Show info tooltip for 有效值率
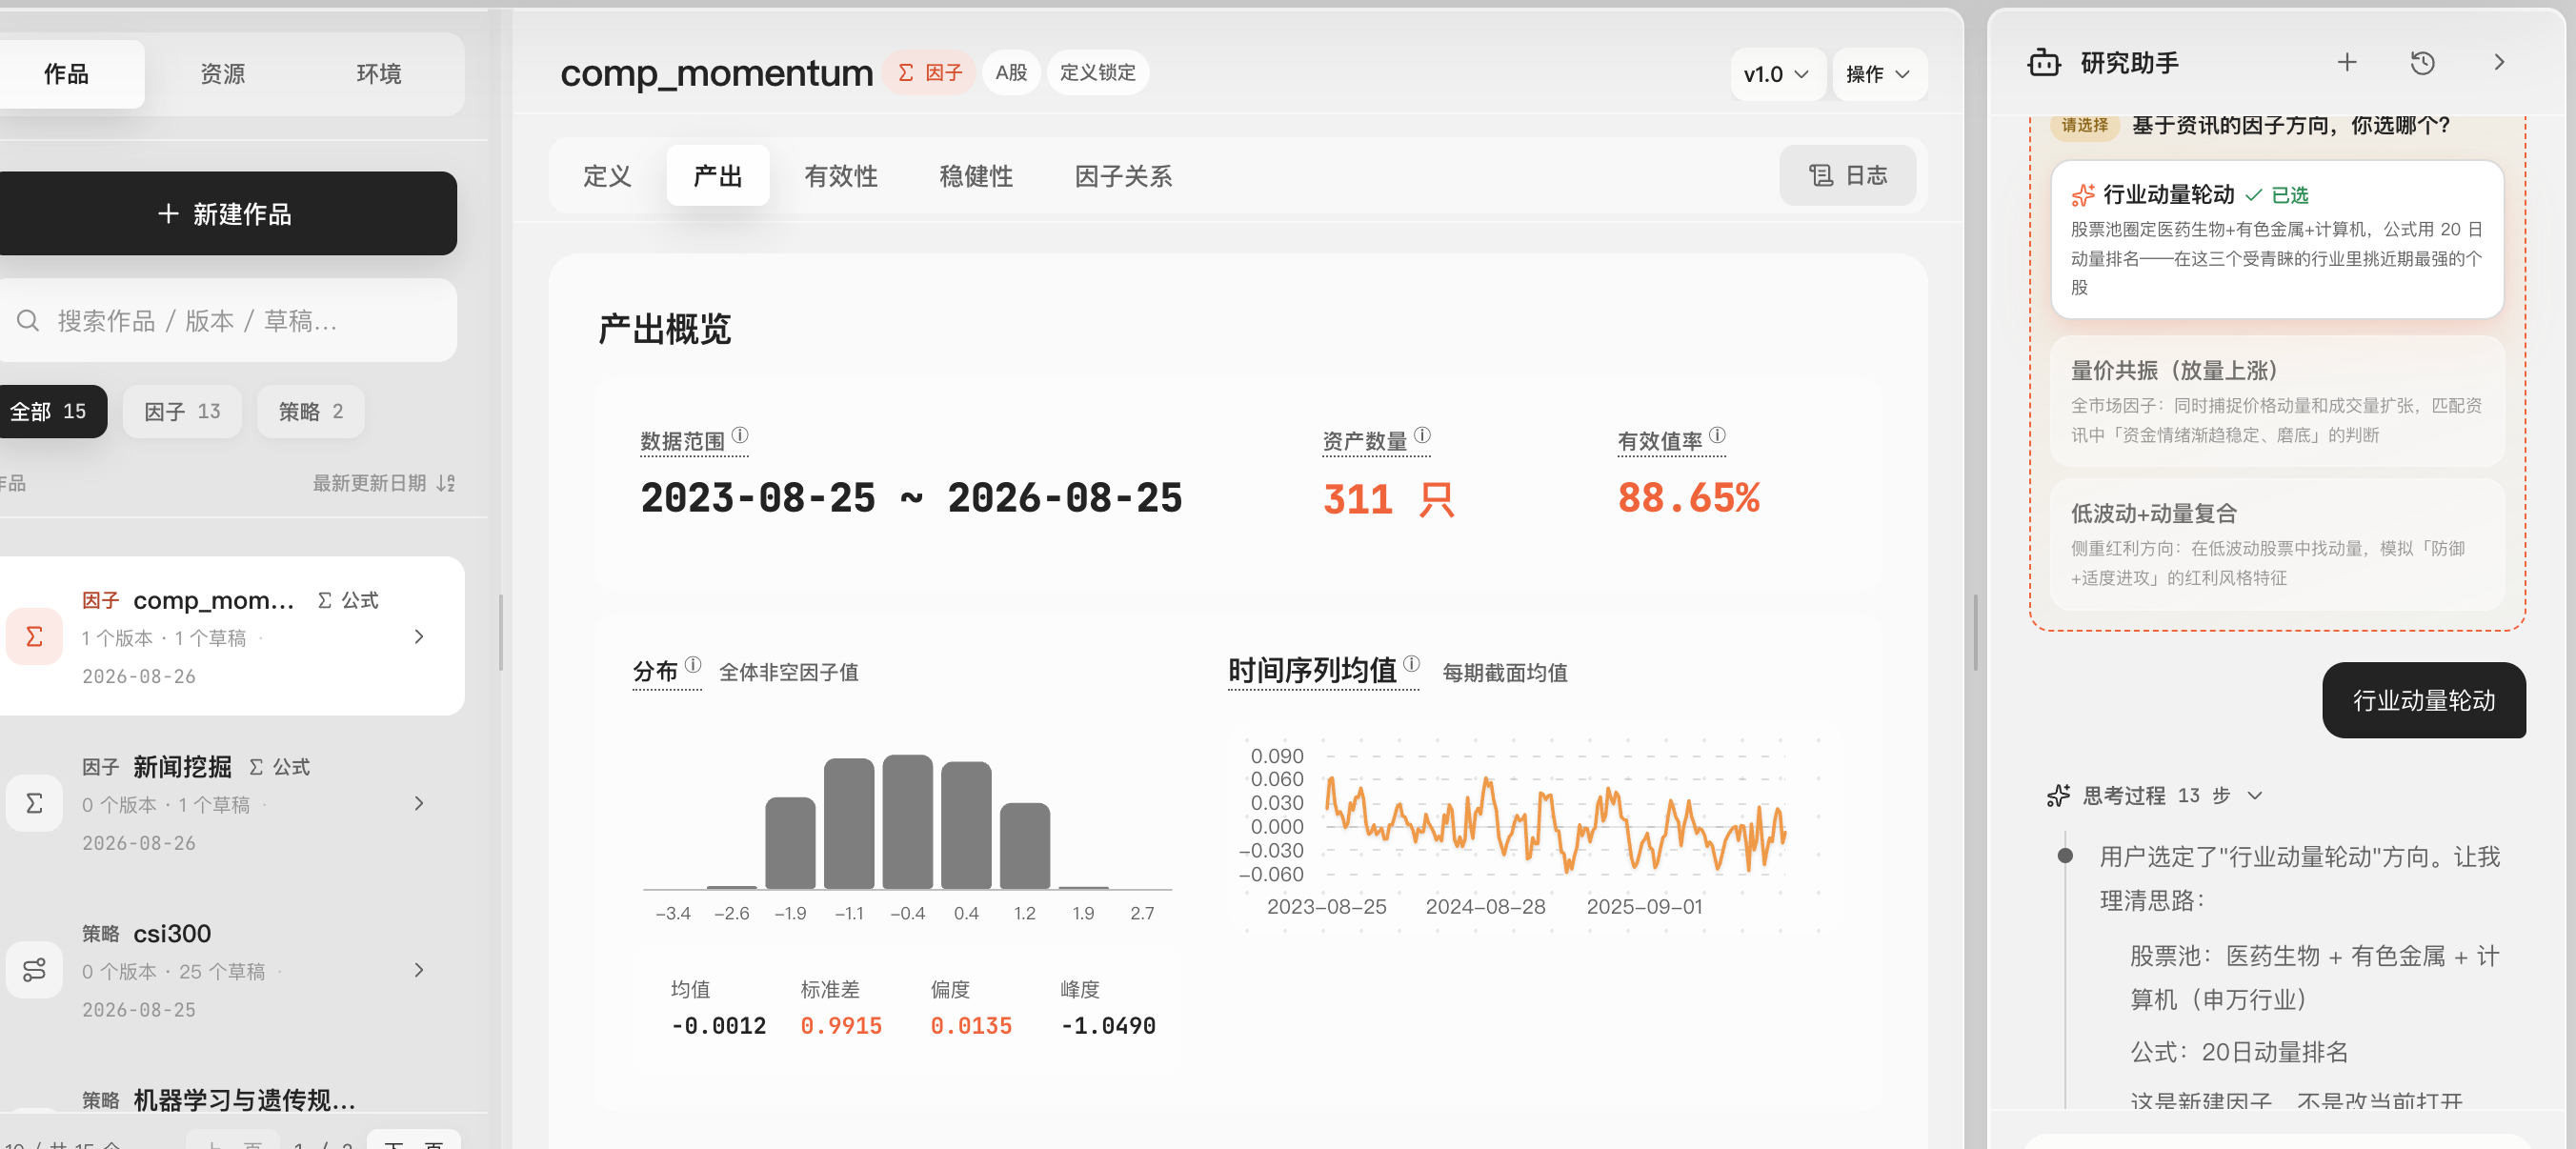2576x1149 pixels. pyautogui.click(x=1717, y=435)
